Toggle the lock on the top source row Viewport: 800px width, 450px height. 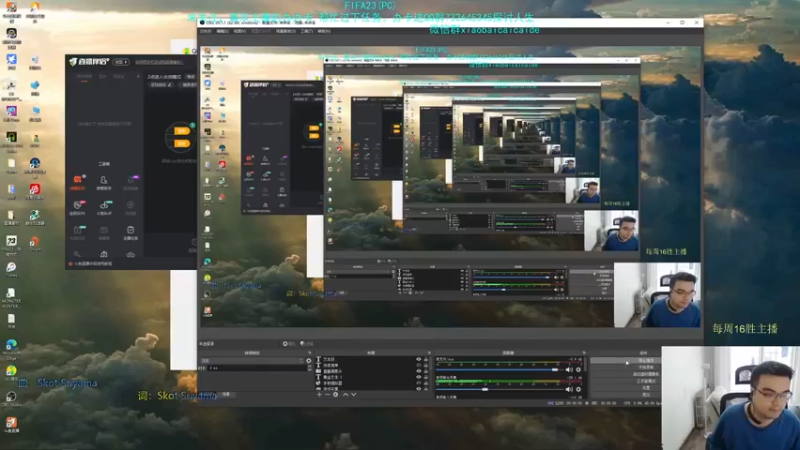[426, 359]
